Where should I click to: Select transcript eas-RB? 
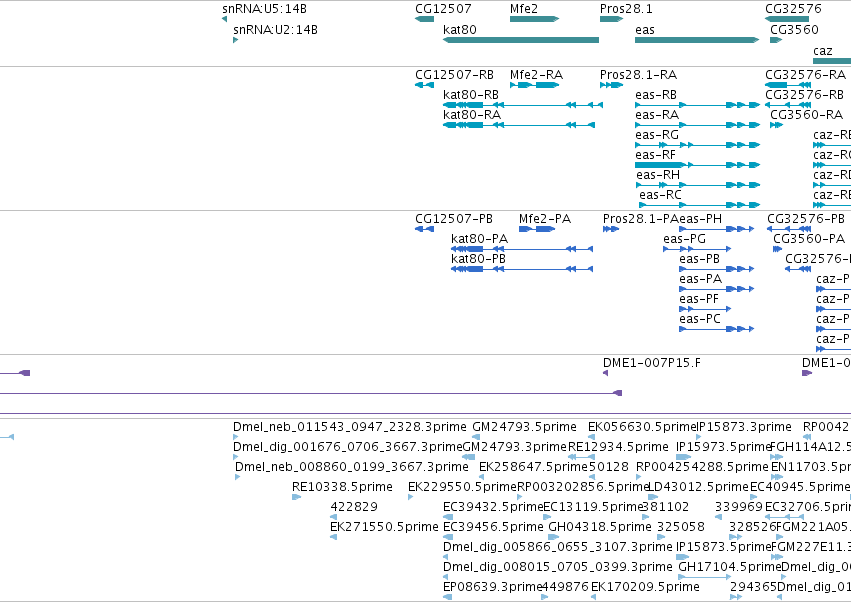point(697,105)
